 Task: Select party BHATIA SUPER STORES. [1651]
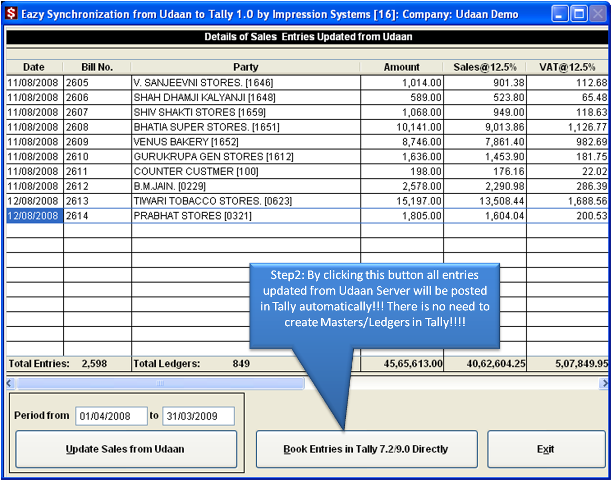point(246,127)
